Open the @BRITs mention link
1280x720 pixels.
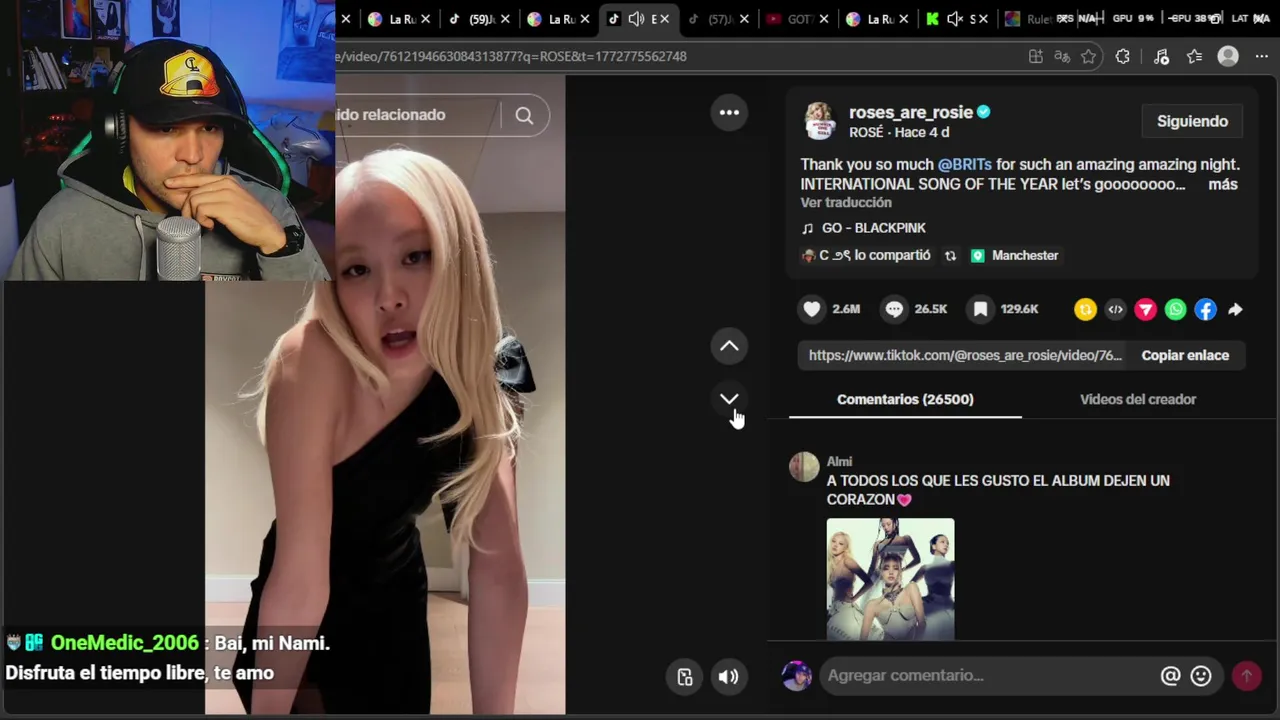click(964, 164)
